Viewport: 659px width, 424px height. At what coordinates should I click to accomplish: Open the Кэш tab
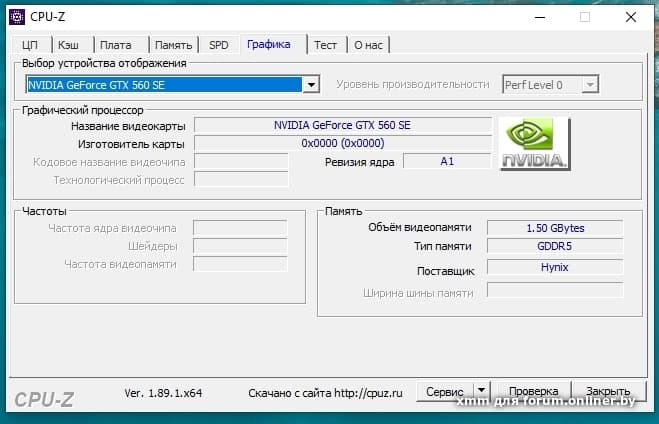point(69,45)
